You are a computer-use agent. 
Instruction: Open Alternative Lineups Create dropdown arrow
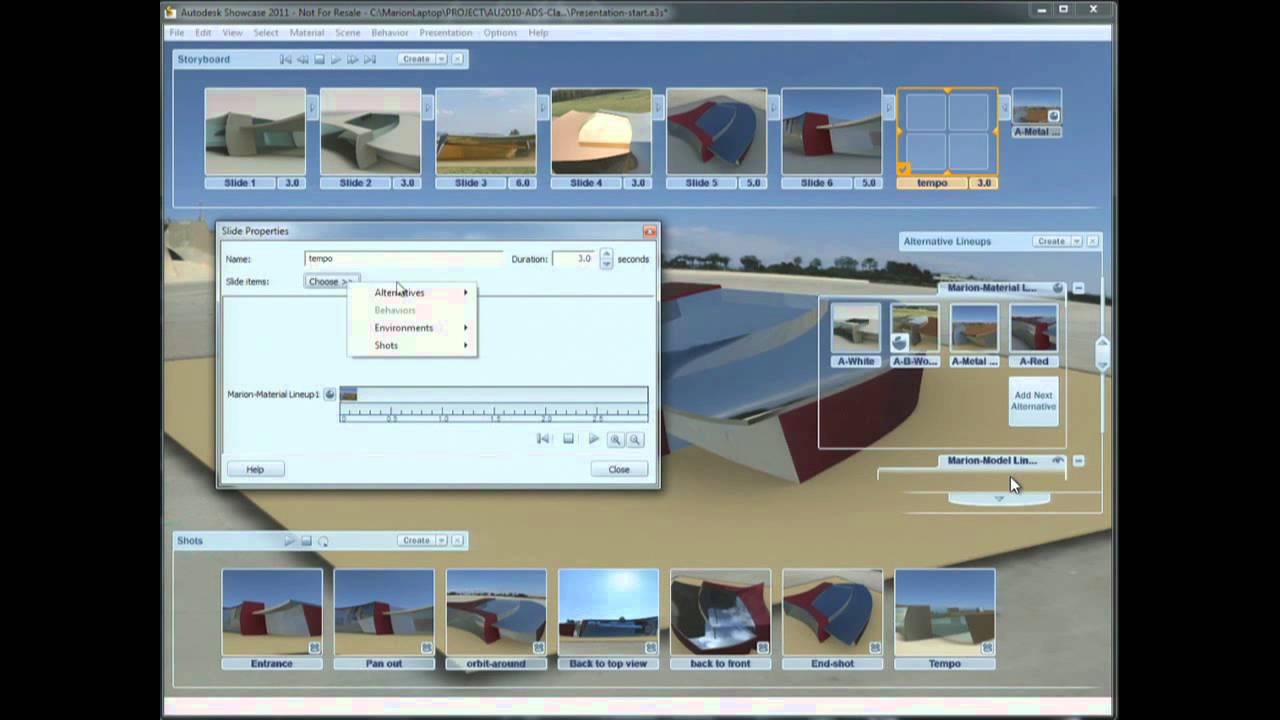tap(1076, 241)
